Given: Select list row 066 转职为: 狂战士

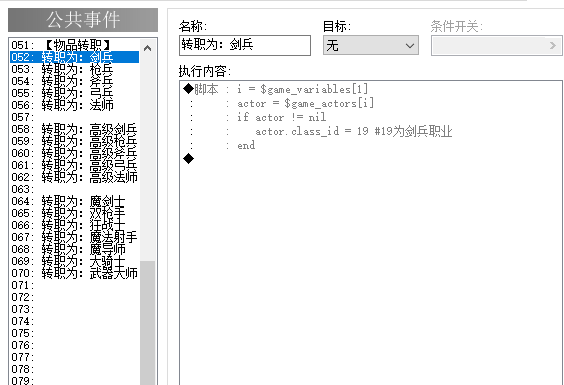Looking at the screenshot, I should tap(74, 225).
